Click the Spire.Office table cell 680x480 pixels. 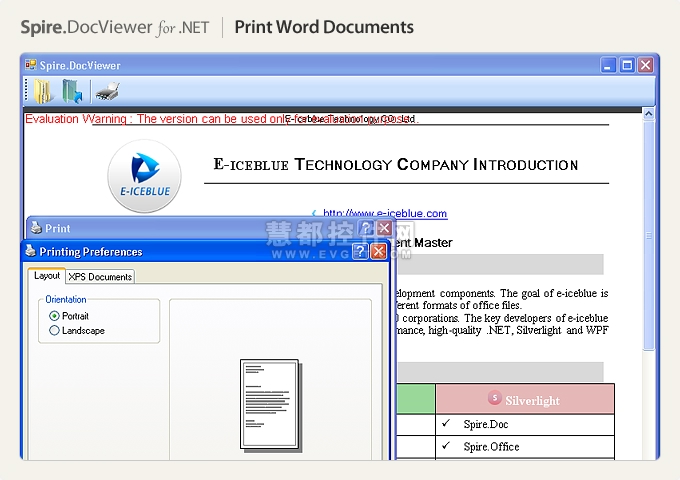525,447
